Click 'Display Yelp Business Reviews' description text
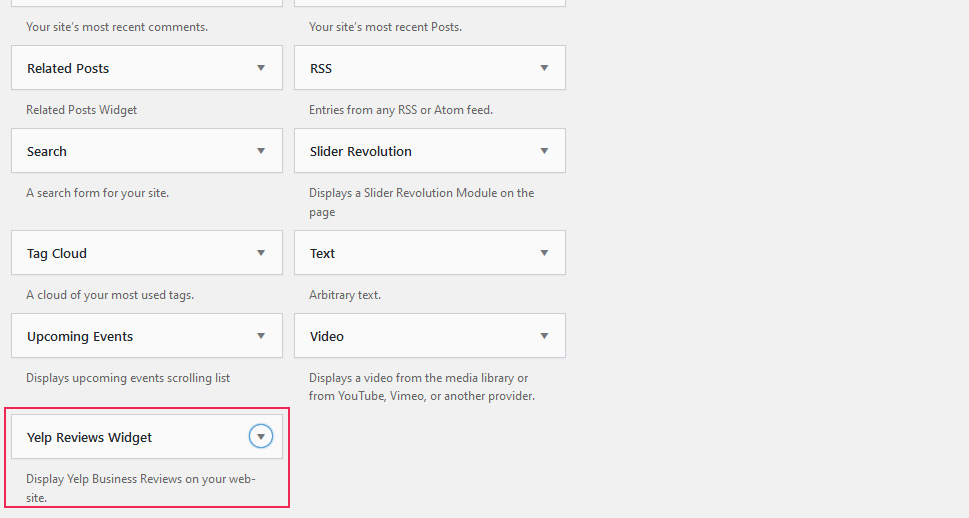This screenshot has height=518, width=969. pos(141,488)
